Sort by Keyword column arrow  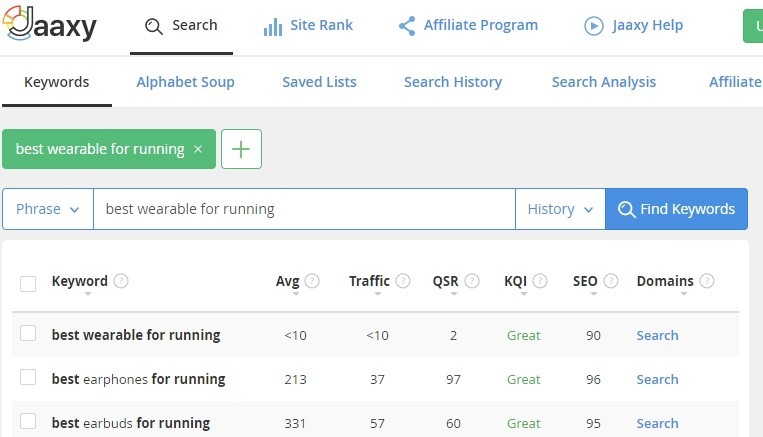(x=88, y=294)
